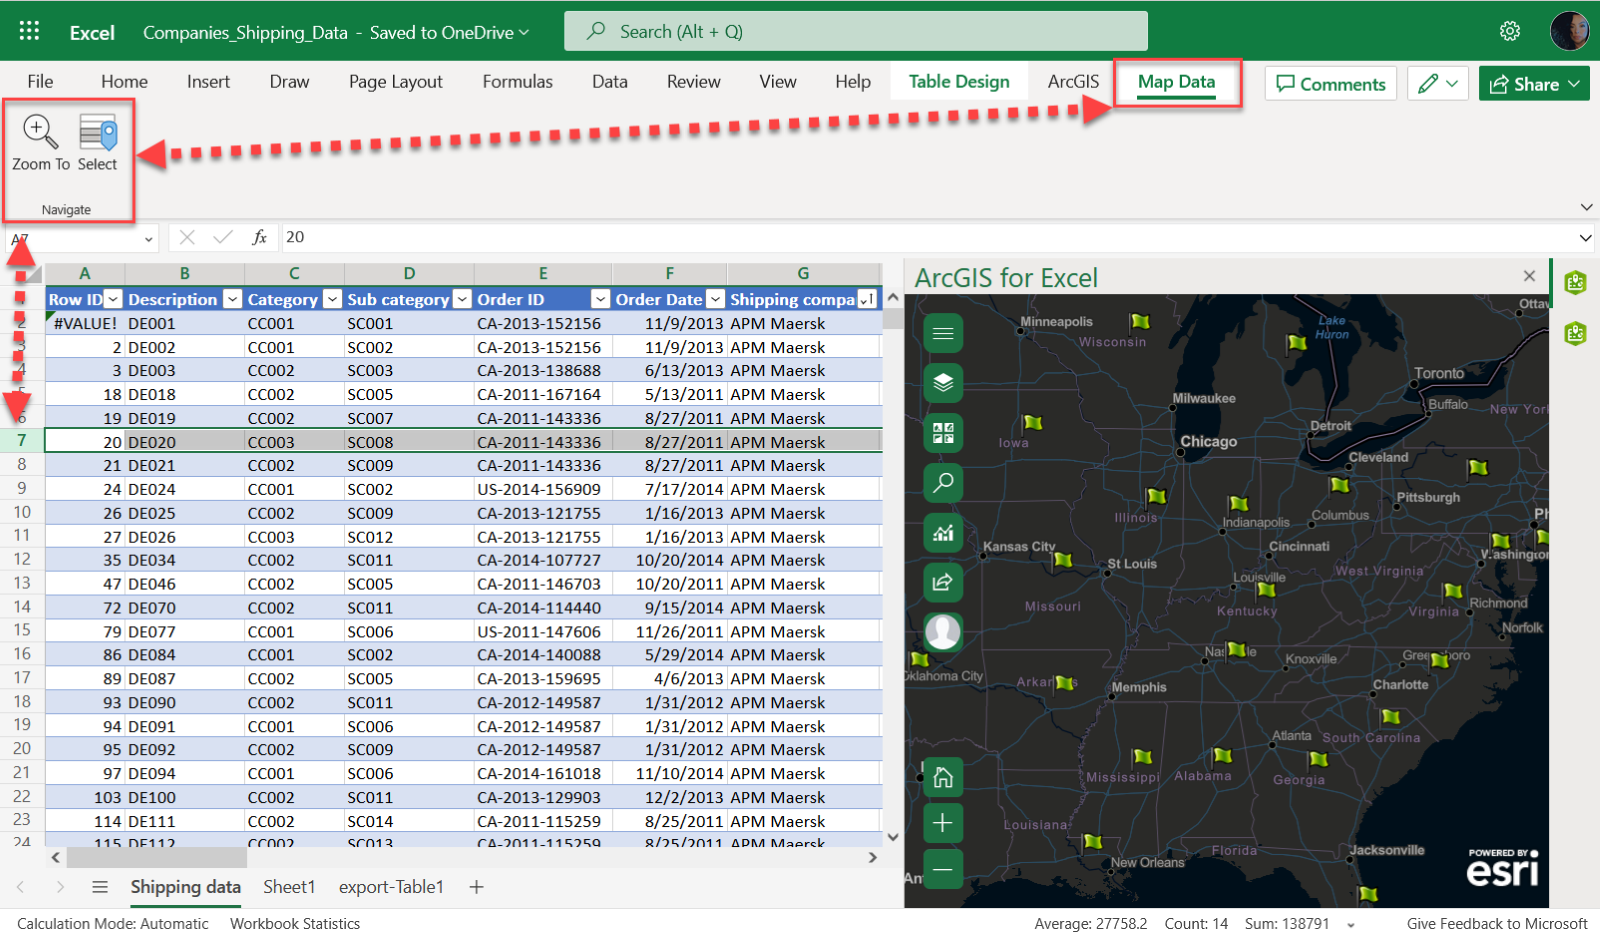Open the Comments pane
1600x936 pixels.
pos(1331,84)
